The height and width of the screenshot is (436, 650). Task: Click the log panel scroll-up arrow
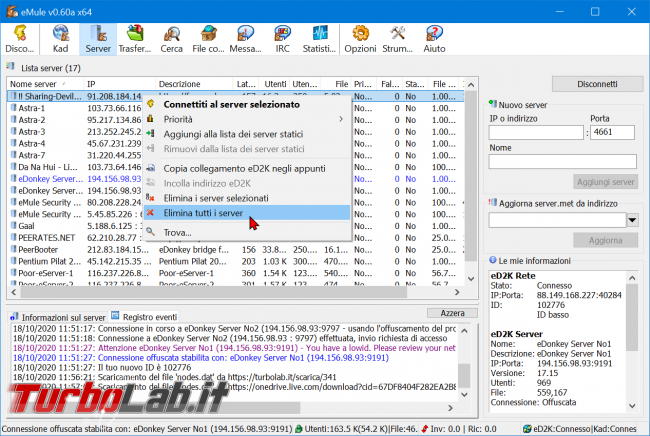[464, 331]
